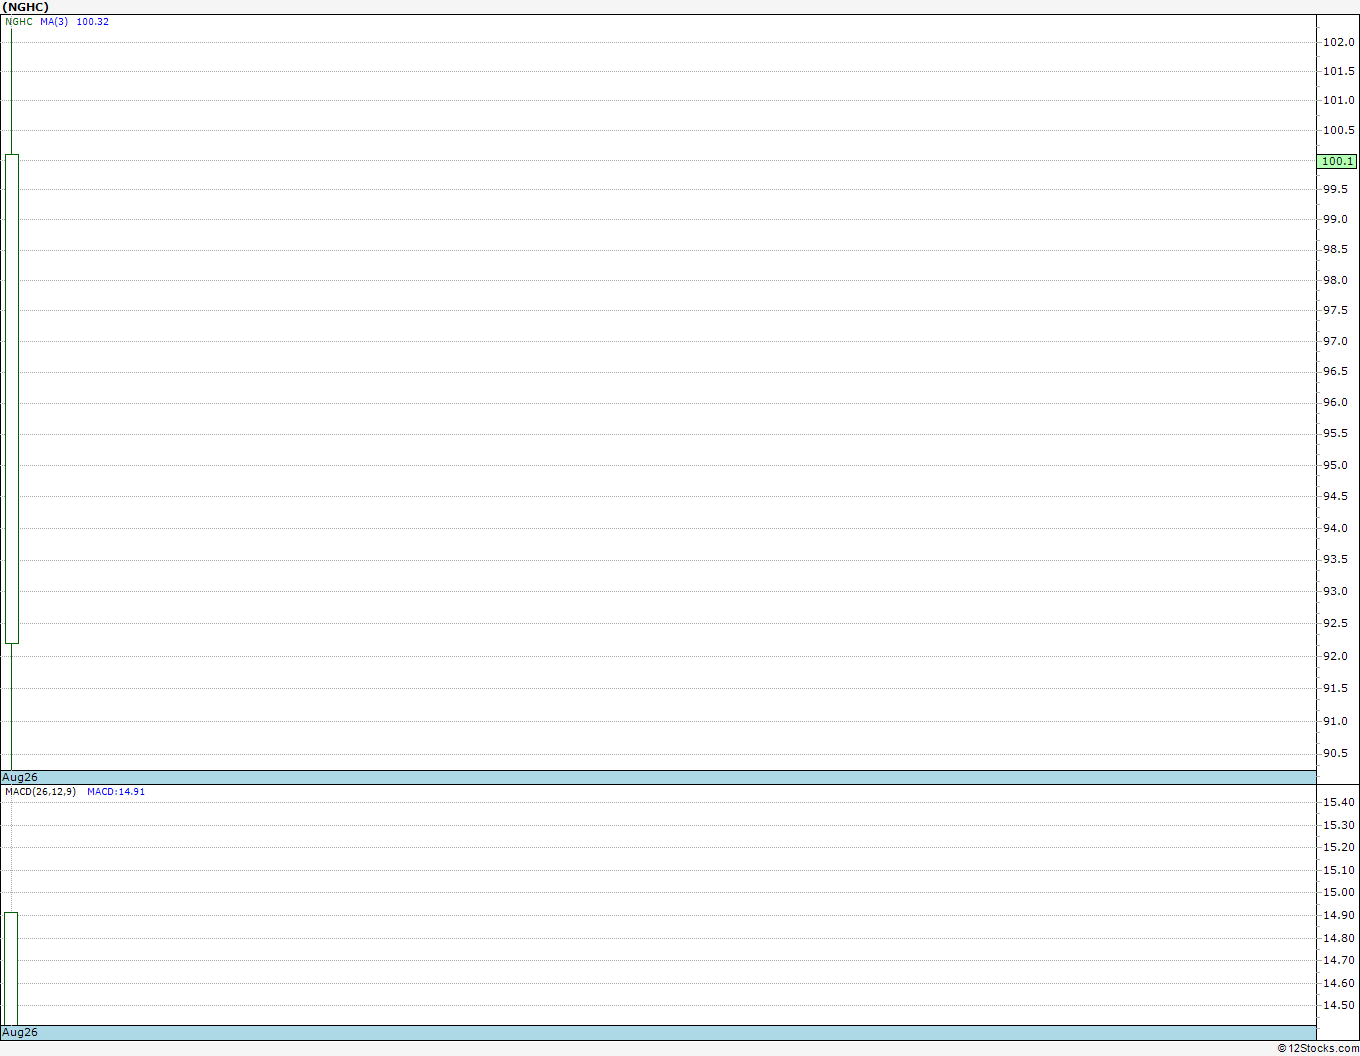
Task: Click the 100.32 moving average value
Action: (x=93, y=22)
